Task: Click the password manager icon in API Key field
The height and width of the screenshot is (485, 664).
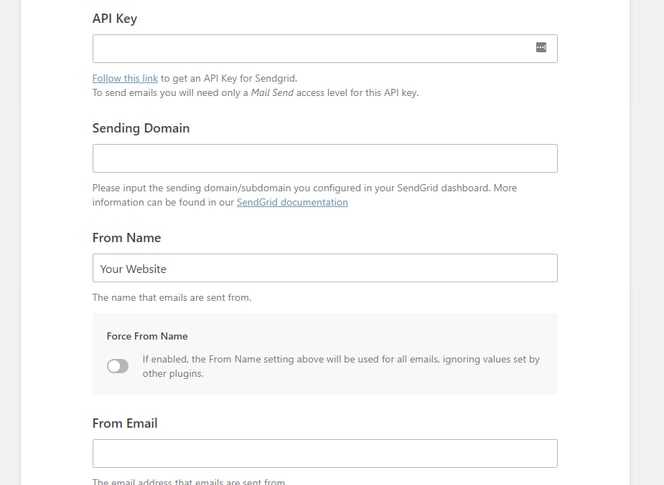Action: pyautogui.click(x=541, y=48)
